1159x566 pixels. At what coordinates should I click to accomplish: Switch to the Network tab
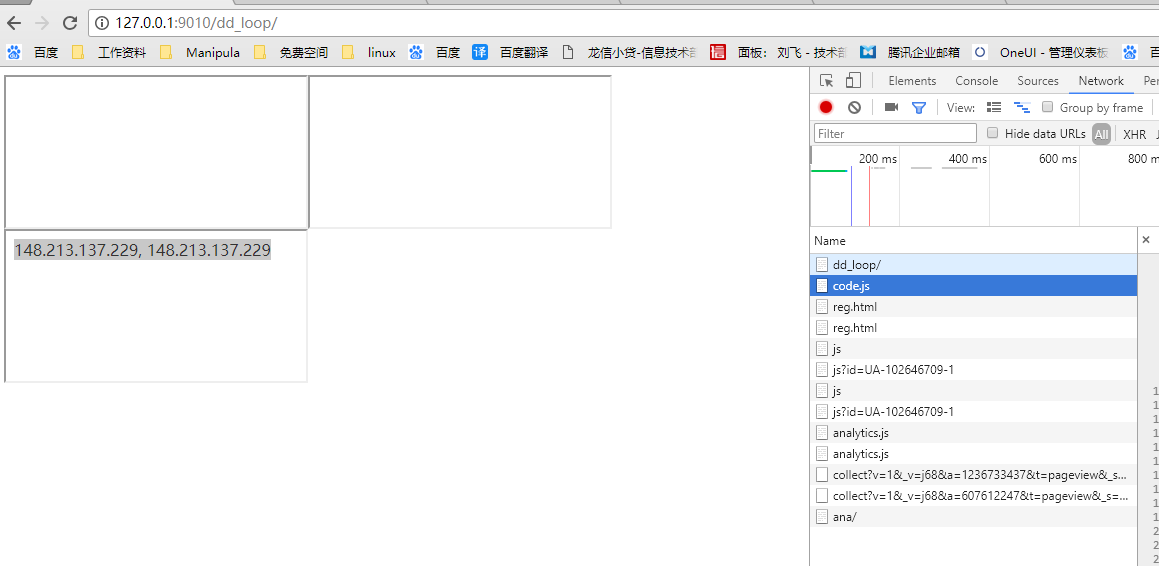tap(1101, 81)
